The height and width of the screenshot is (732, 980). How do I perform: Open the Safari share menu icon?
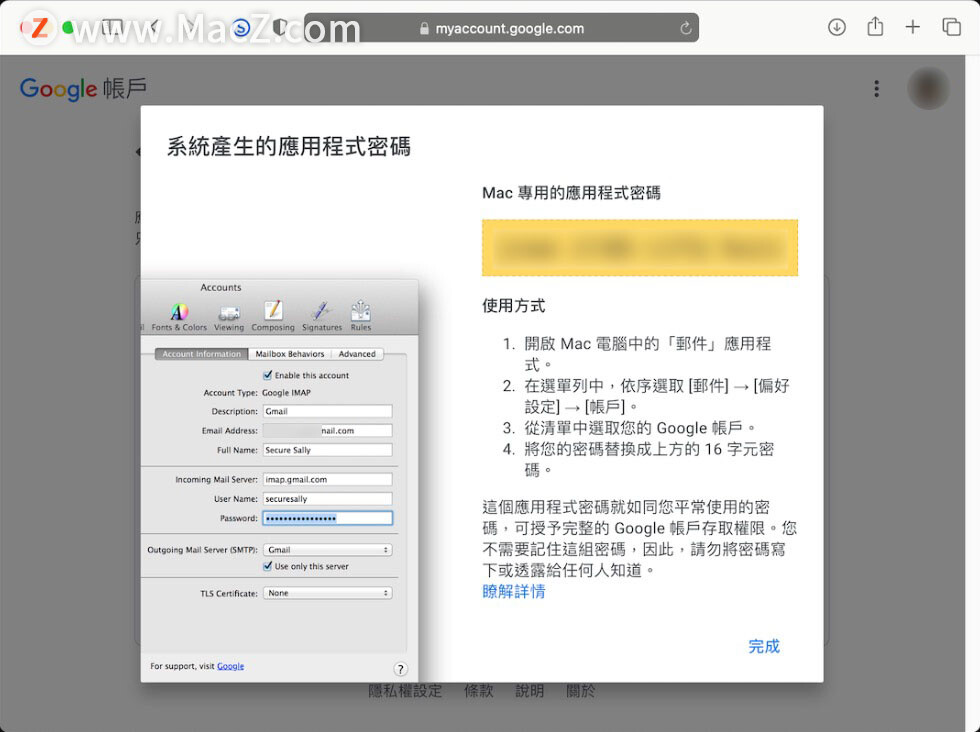pos(875,26)
